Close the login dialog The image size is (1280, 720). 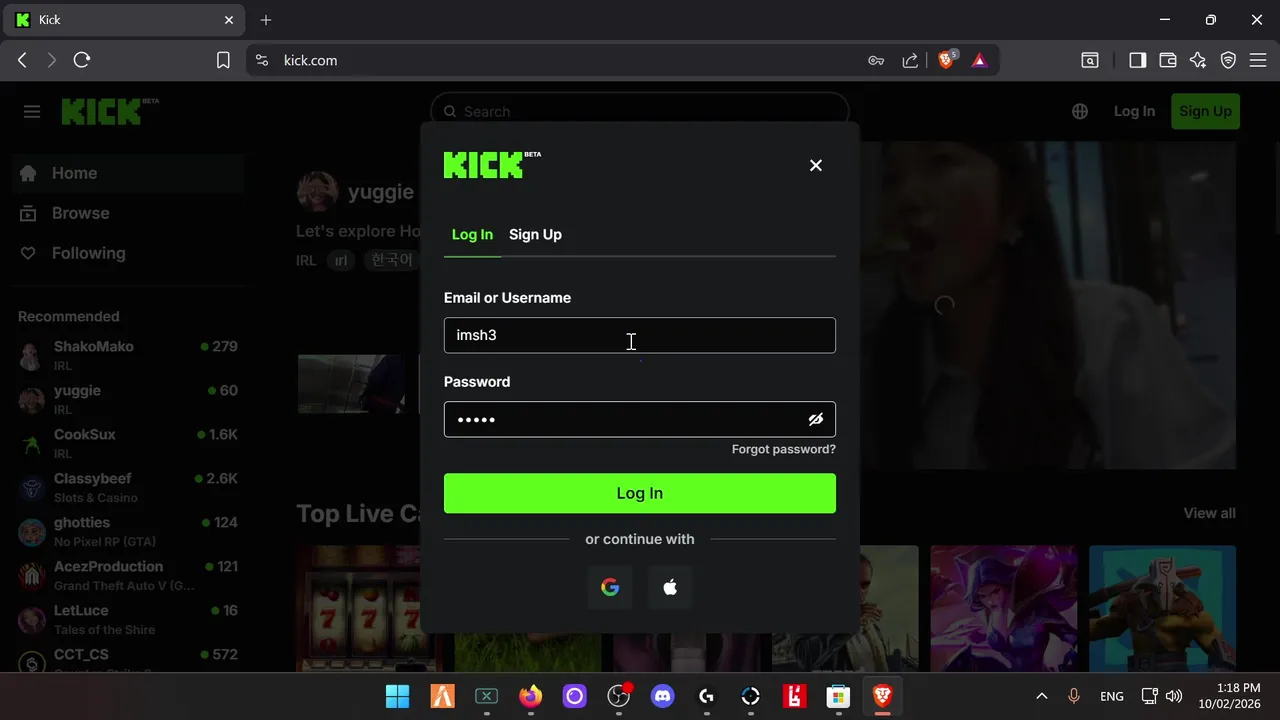point(816,165)
